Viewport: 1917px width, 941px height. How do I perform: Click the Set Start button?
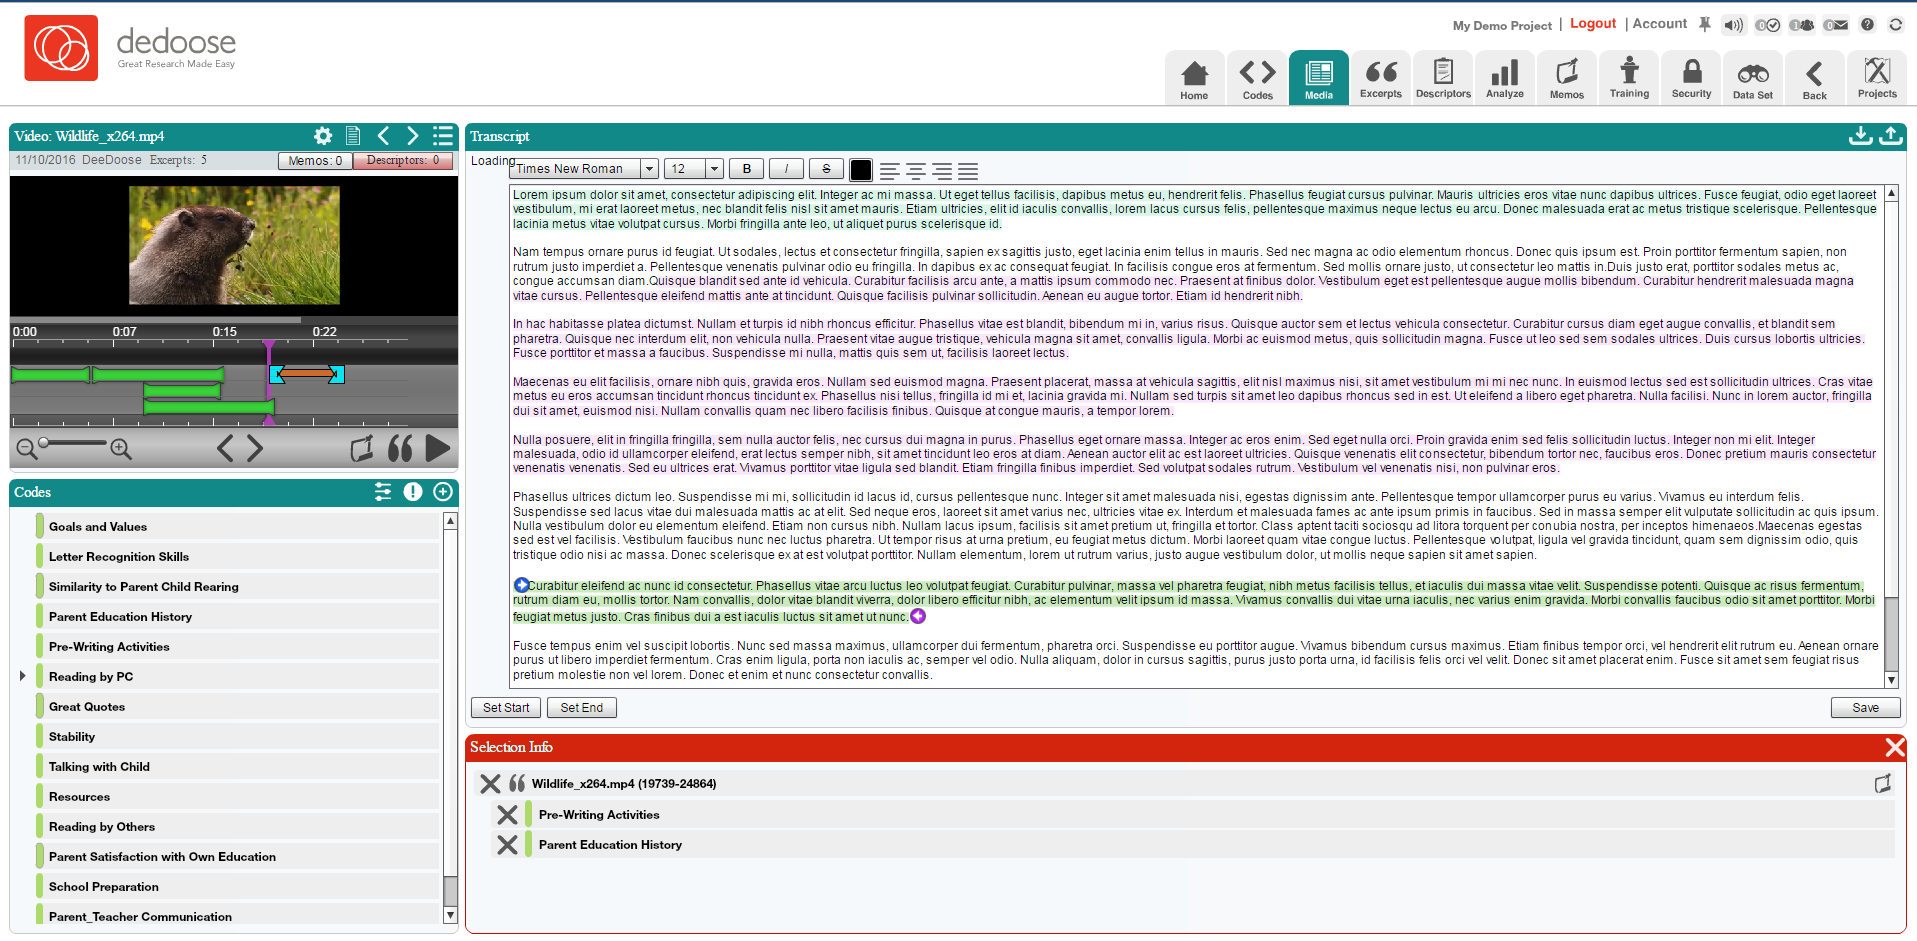(506, 708)
